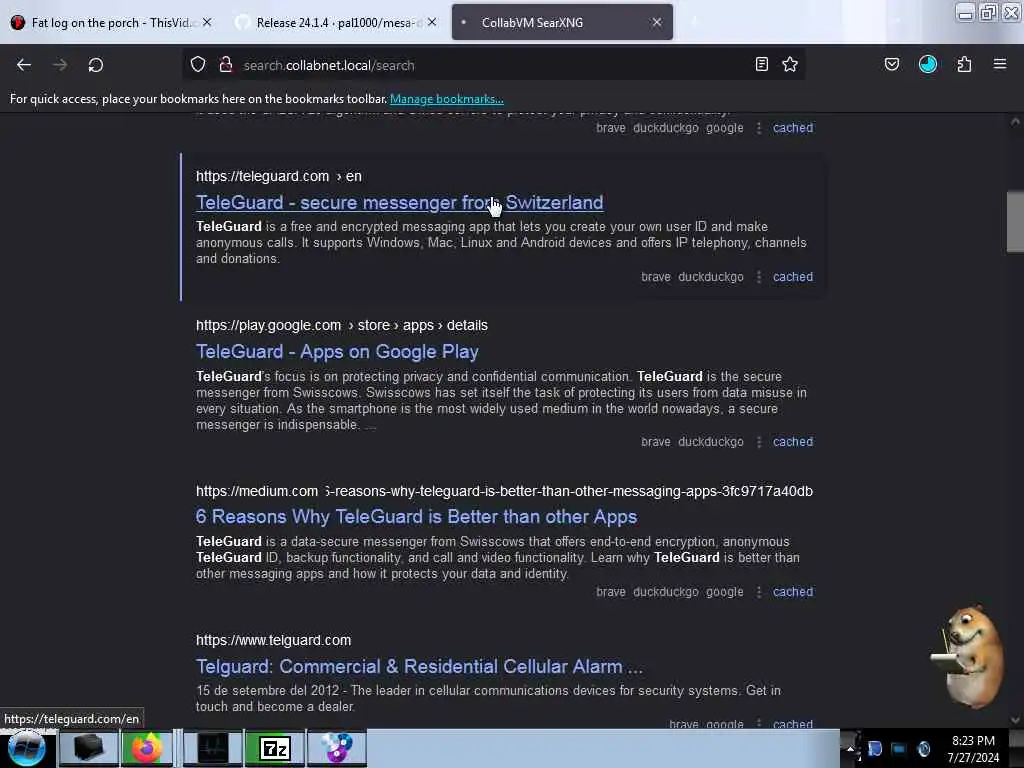Click 'duckduckgo' engine link under Google Play result
The height and width of the screenshot is (768, 1024).
[x=711, y=442]
